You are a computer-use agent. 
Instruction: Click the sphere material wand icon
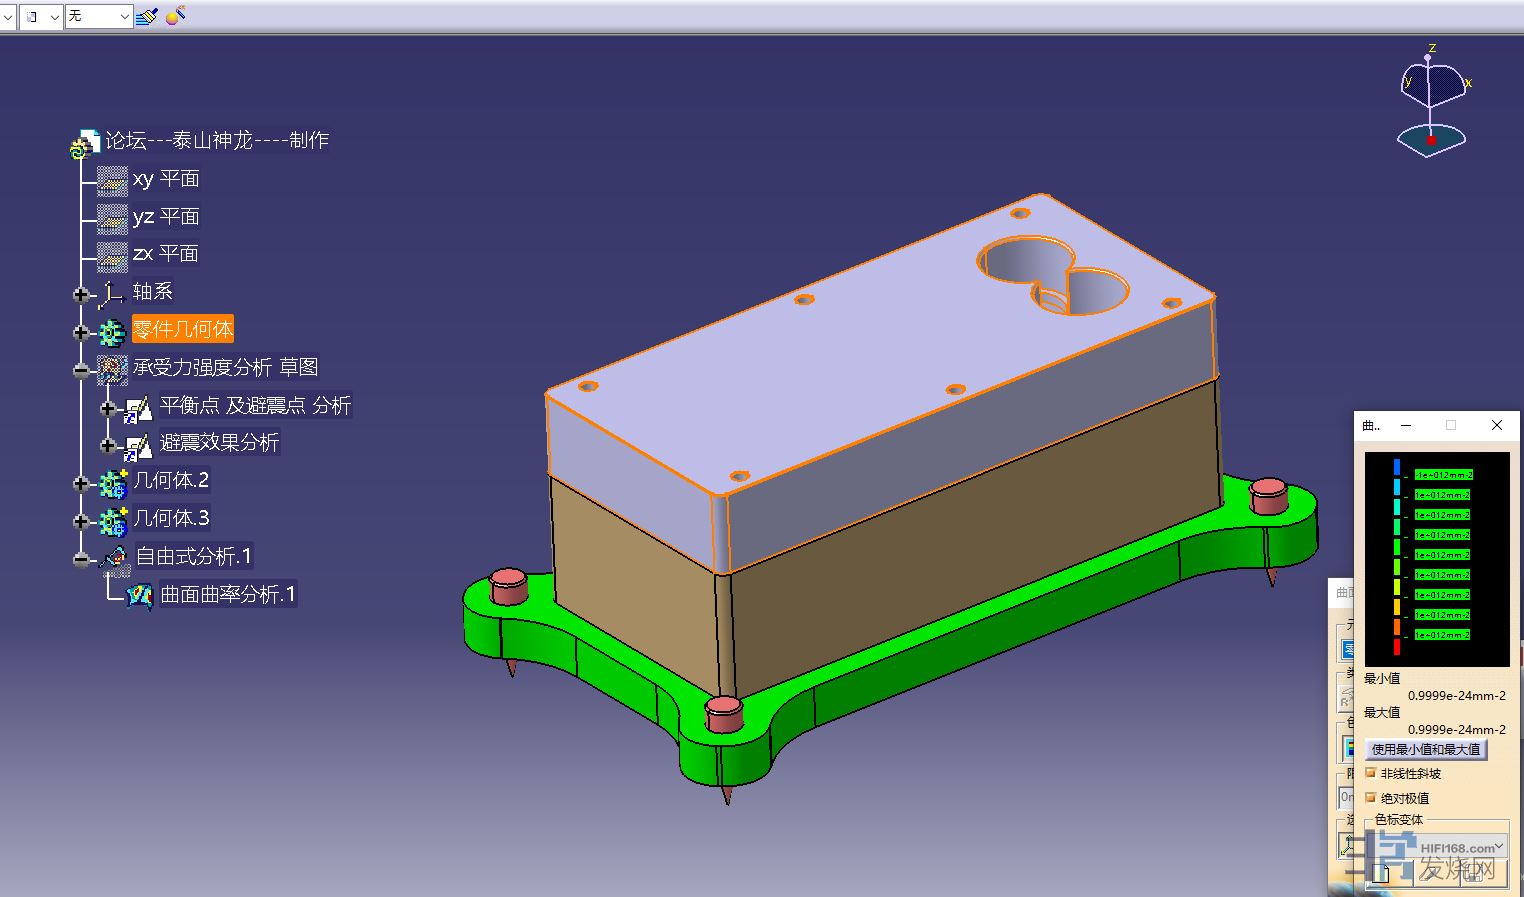176,16
